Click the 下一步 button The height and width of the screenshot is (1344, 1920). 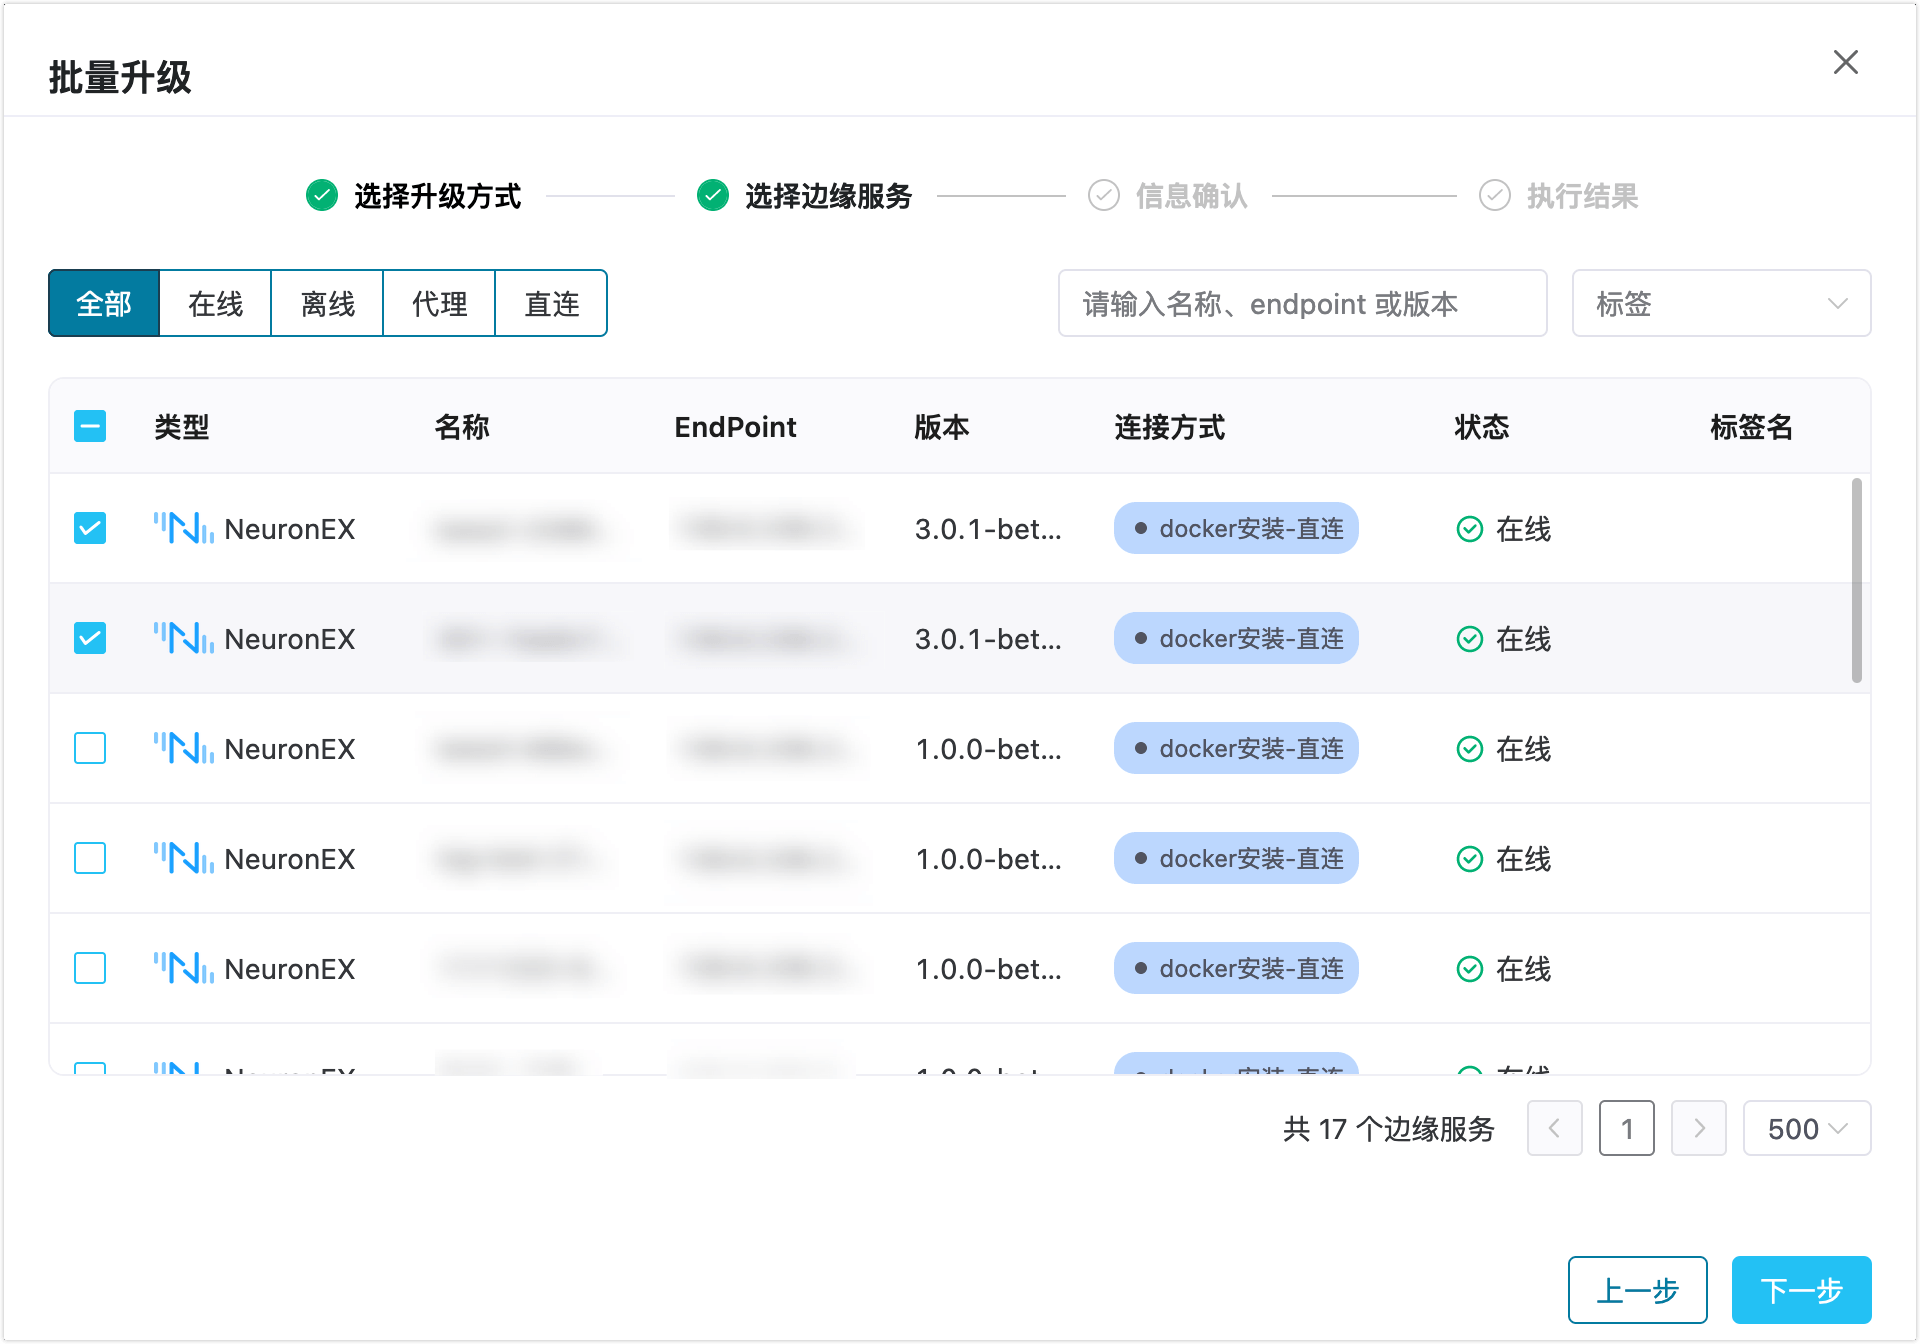click(1801, 1290)
